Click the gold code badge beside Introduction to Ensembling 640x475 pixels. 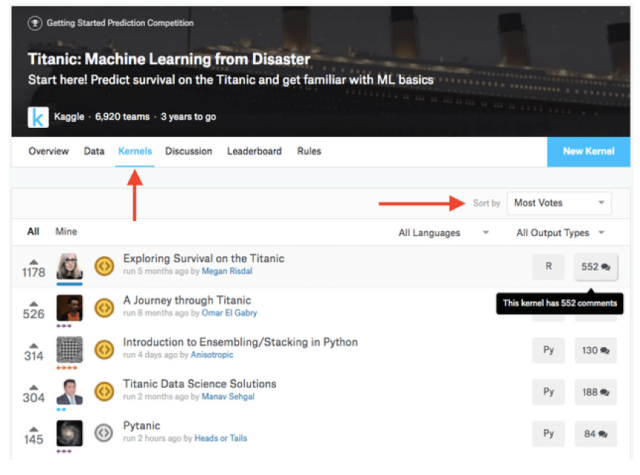tap(104, 350)
